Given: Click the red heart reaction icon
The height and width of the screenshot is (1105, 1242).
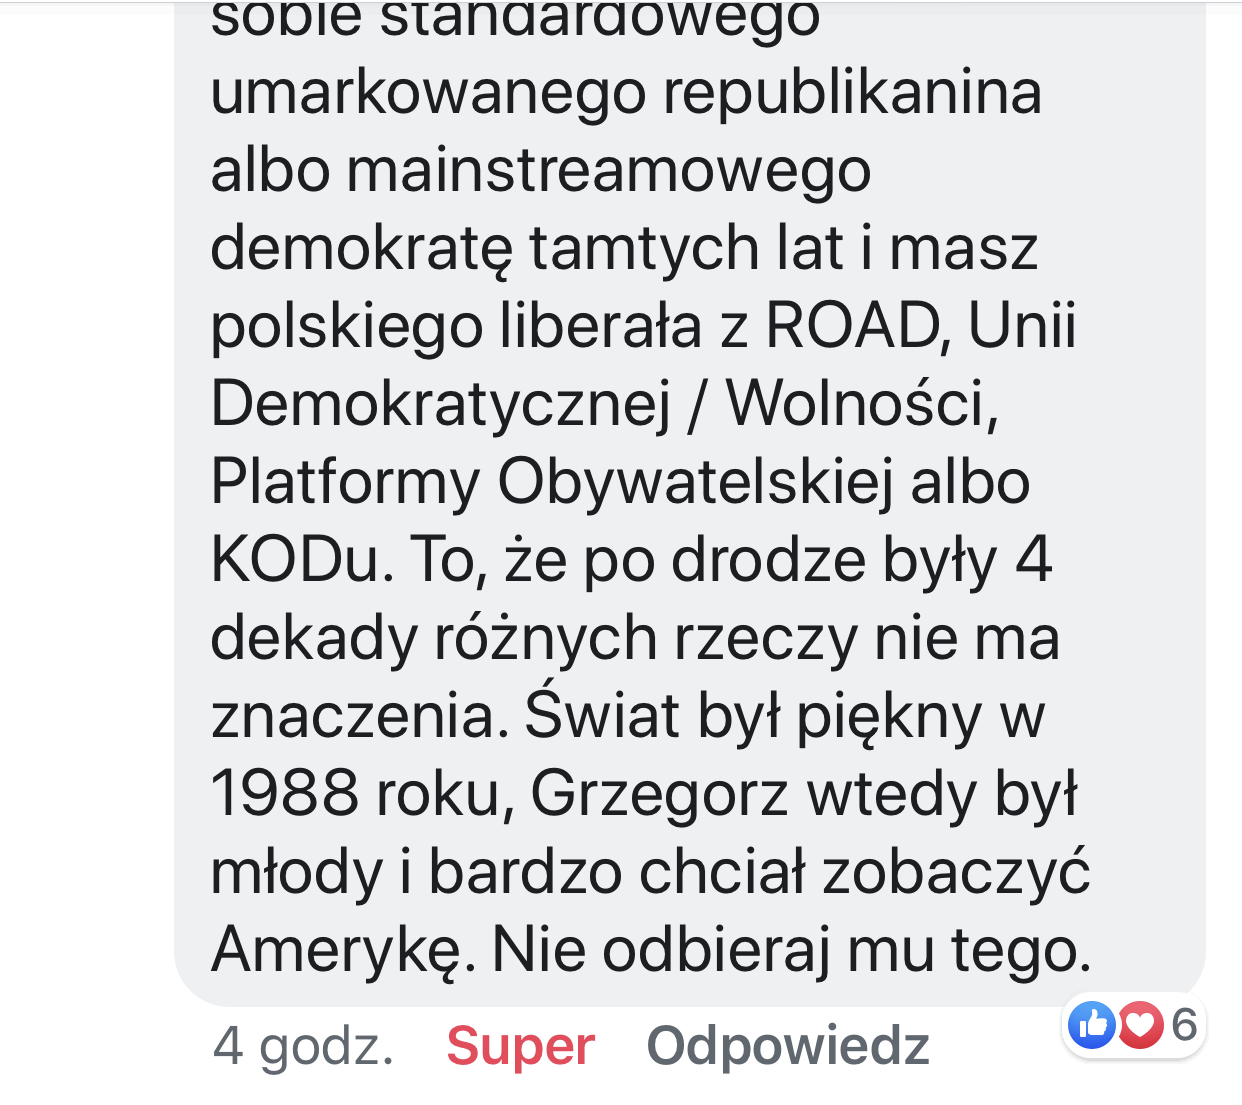Looking at the screenshot, I should (x=1139, y=1024).
